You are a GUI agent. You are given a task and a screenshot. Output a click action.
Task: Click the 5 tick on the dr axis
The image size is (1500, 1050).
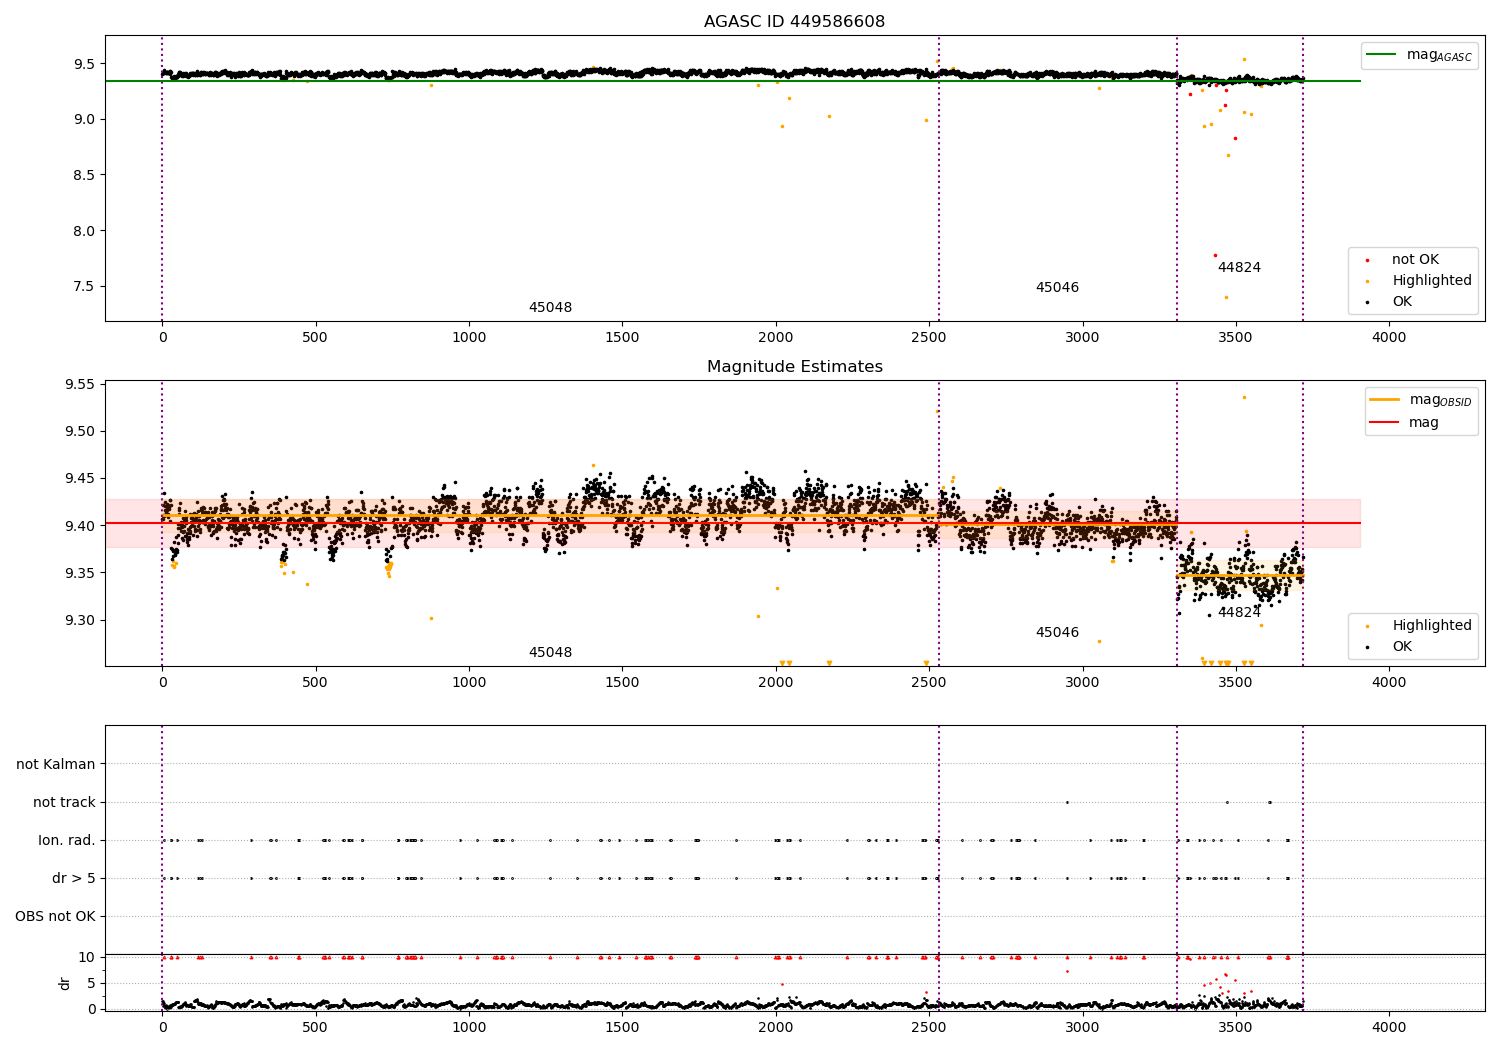[91, 984]
